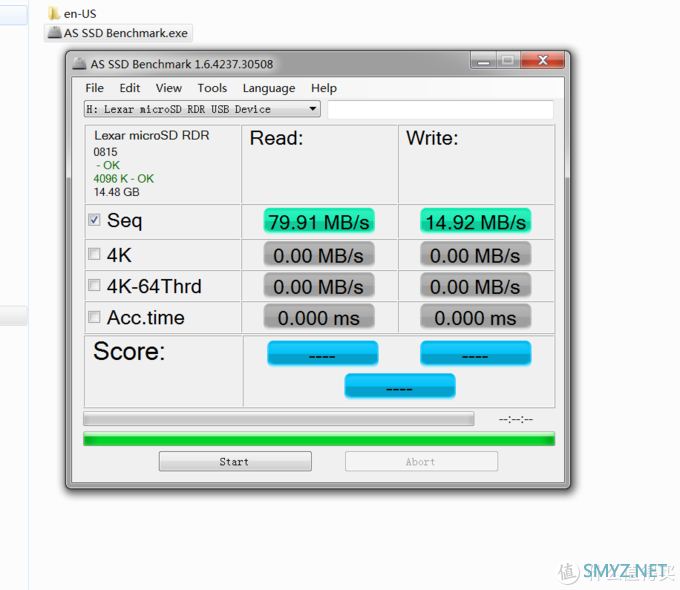The width and height of the screenshot is (680, 590).
Task: Close the AS SSD Benchmark window
Action: pyautogui.click(x=543, y=60)
